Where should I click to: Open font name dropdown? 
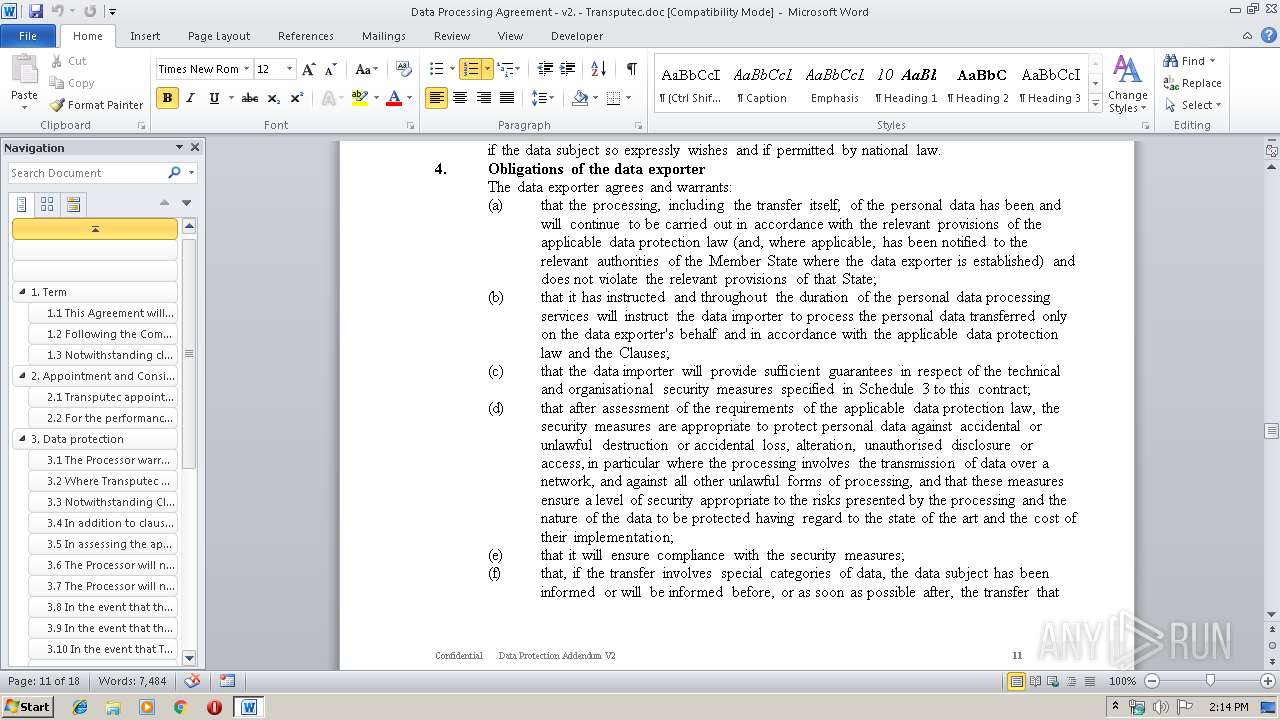coord(246,69)
